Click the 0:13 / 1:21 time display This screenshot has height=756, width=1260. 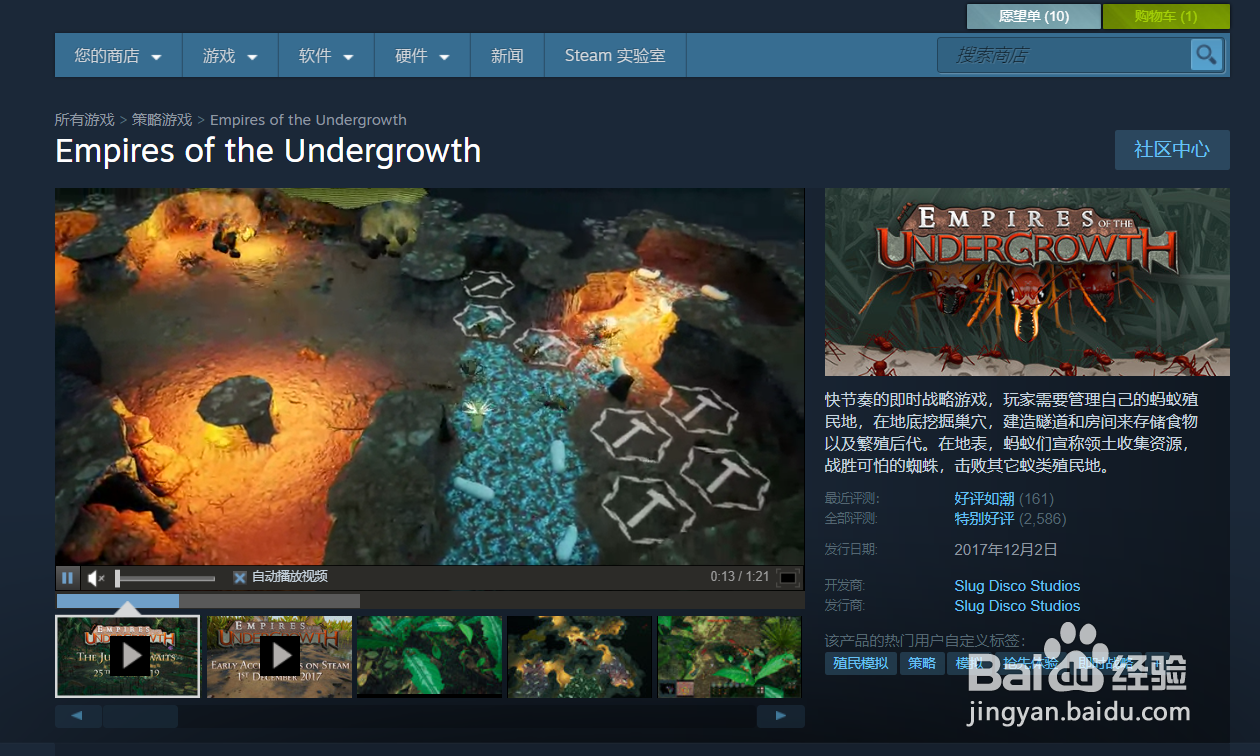click(740, 577)
